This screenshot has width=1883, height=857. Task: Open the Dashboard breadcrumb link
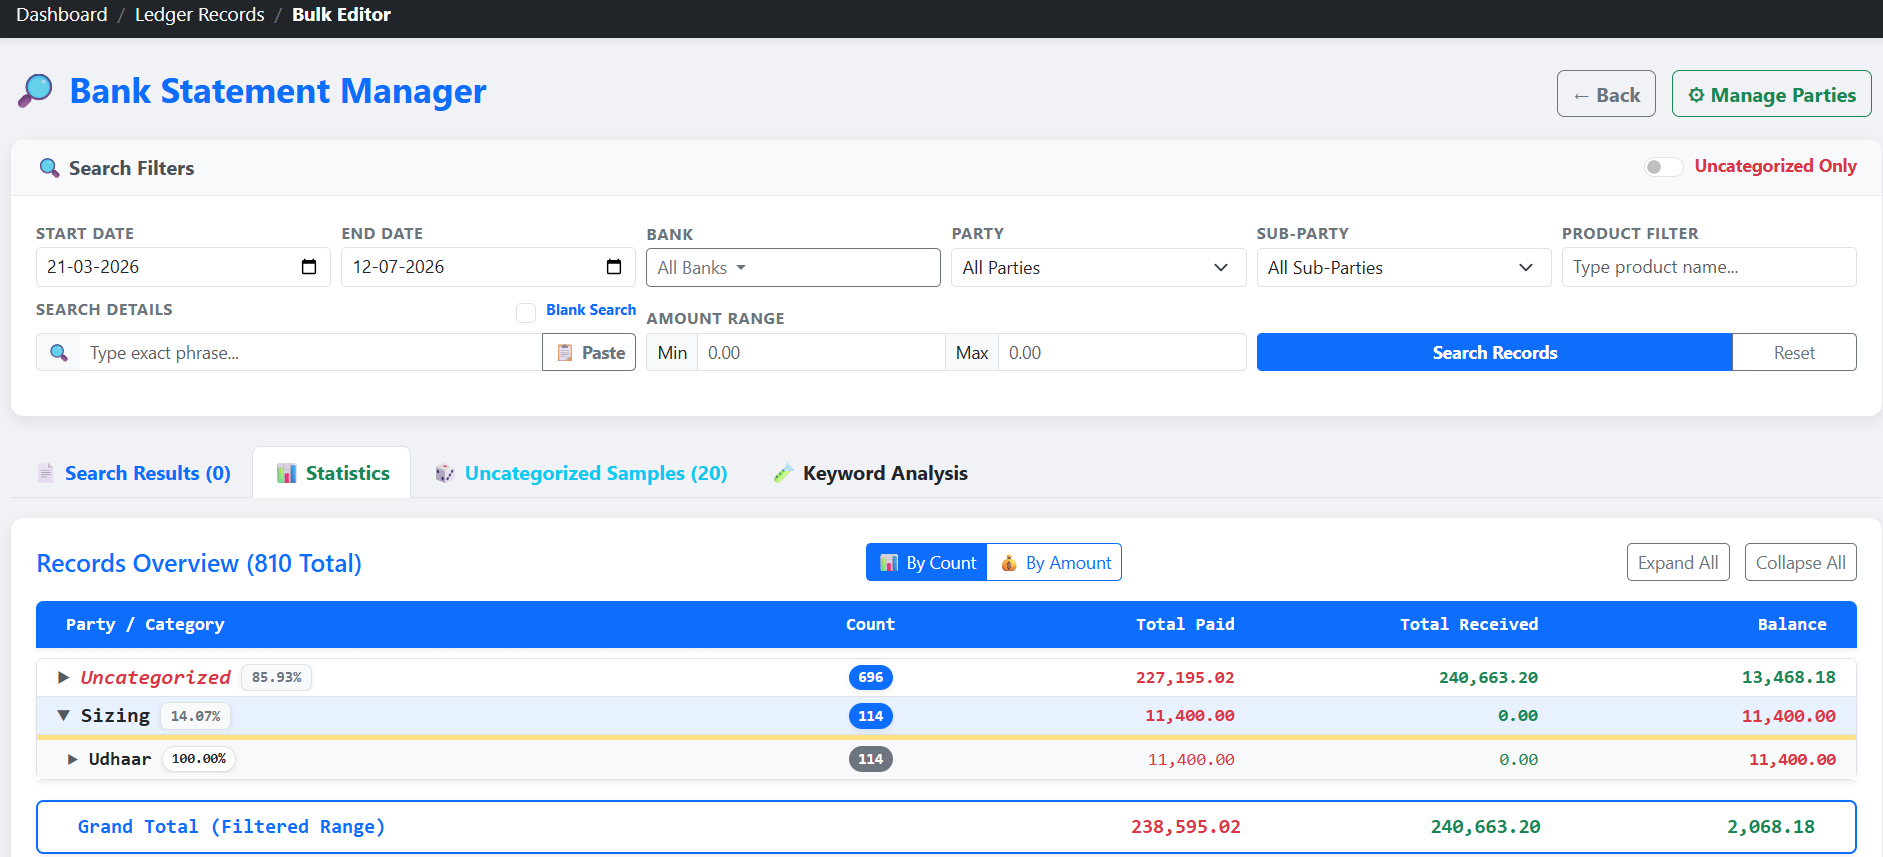[62, 15]
